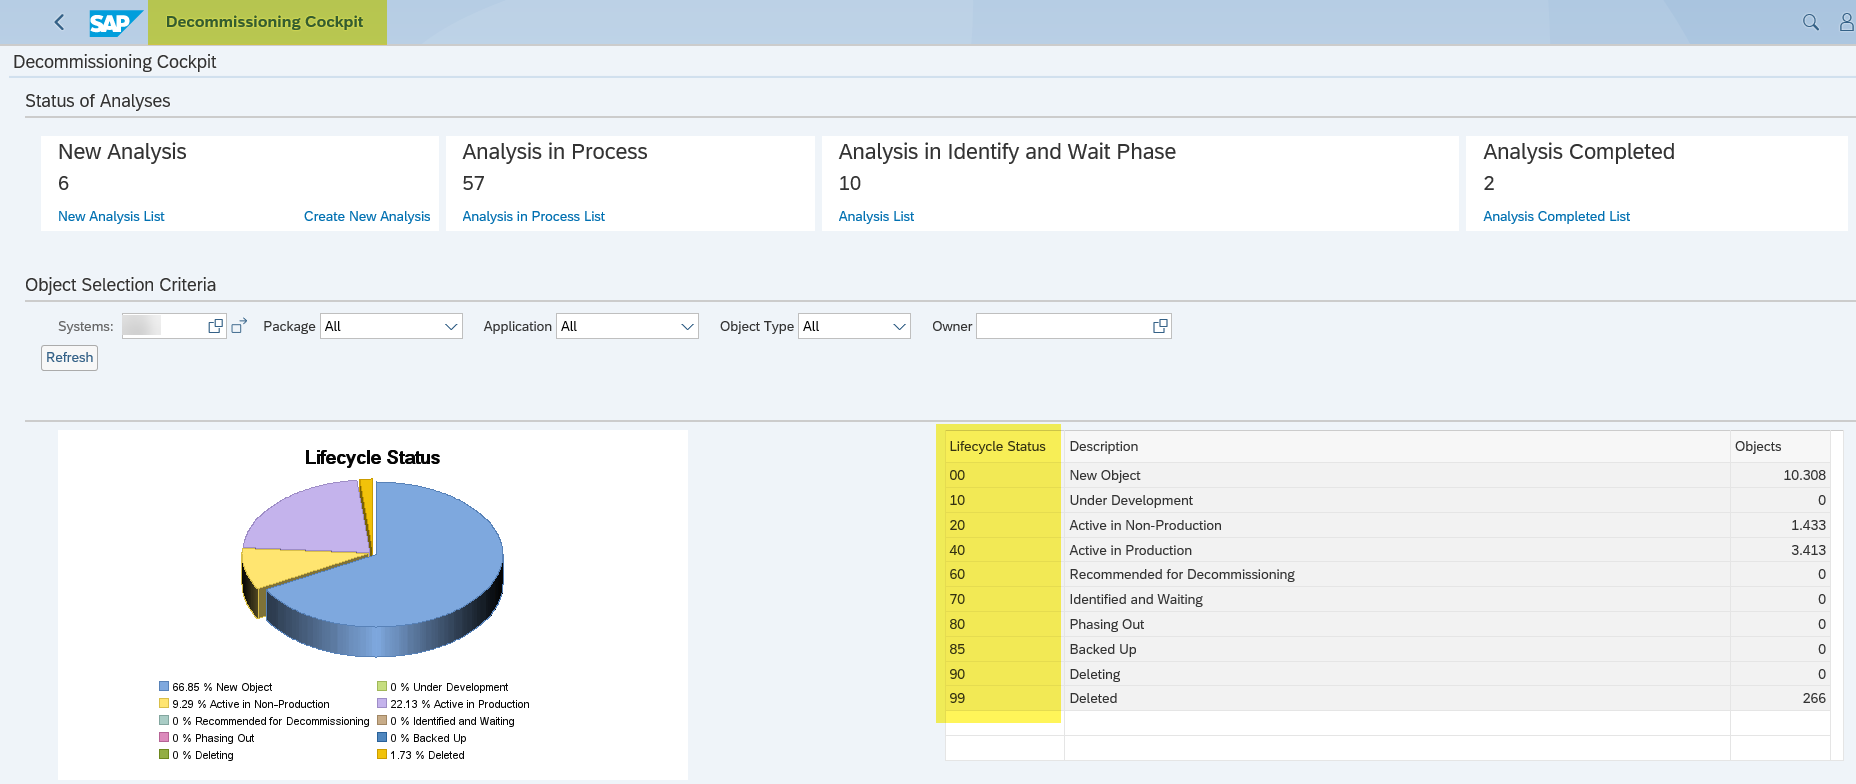The height and width of the screenshot is (784, 1856).
Task: Select the objects count 10.308
Action: coord(1780,475)
